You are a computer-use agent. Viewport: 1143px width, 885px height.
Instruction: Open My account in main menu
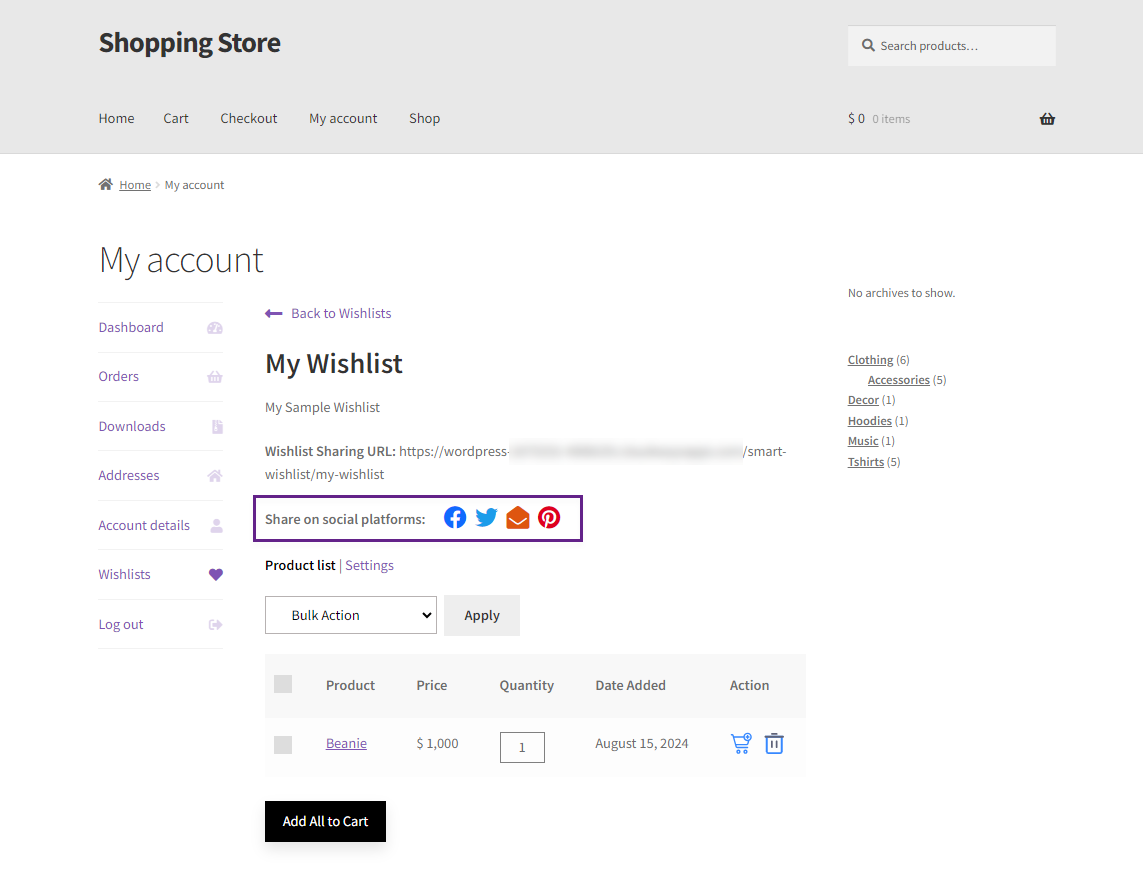click(343, 118)
